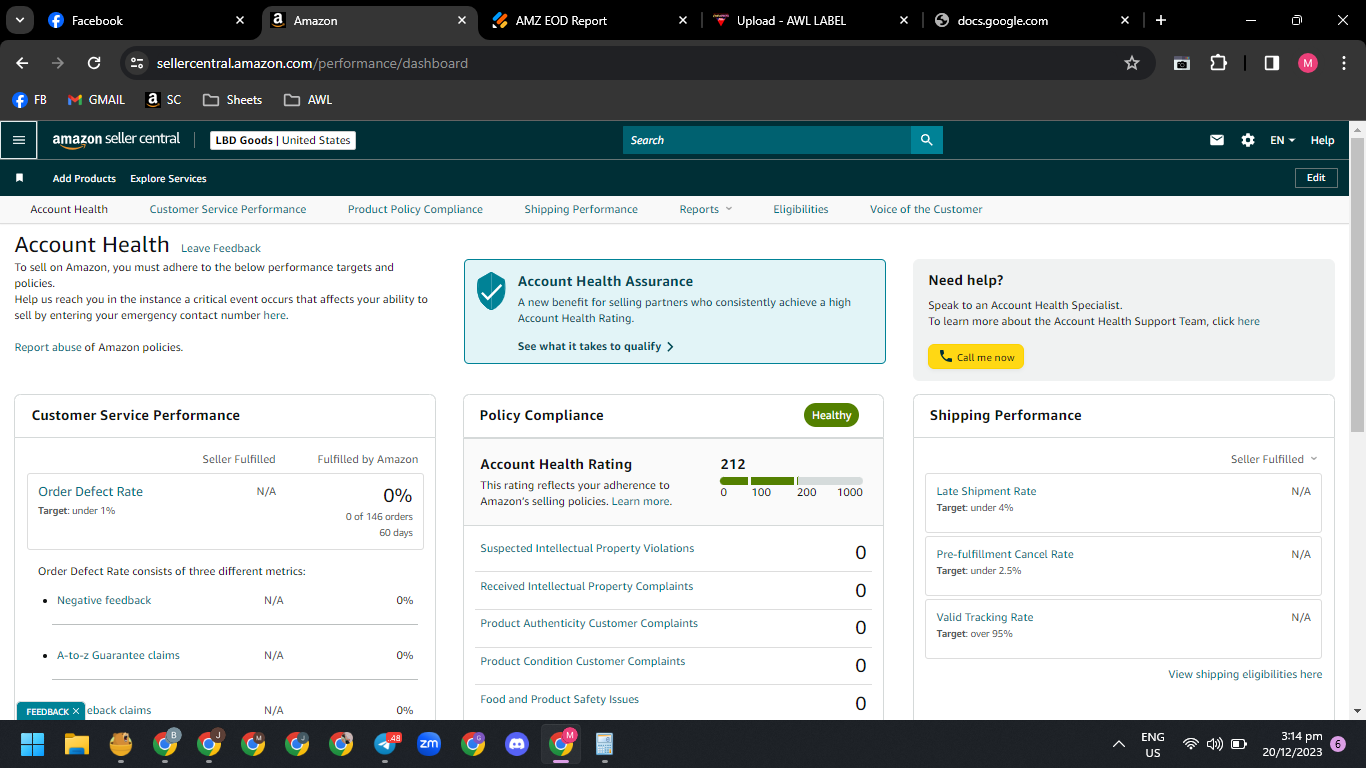This screenshot has height=768, width=1366.
Task: Open the Chrome tab search dropdown
Action: point(20,20)
